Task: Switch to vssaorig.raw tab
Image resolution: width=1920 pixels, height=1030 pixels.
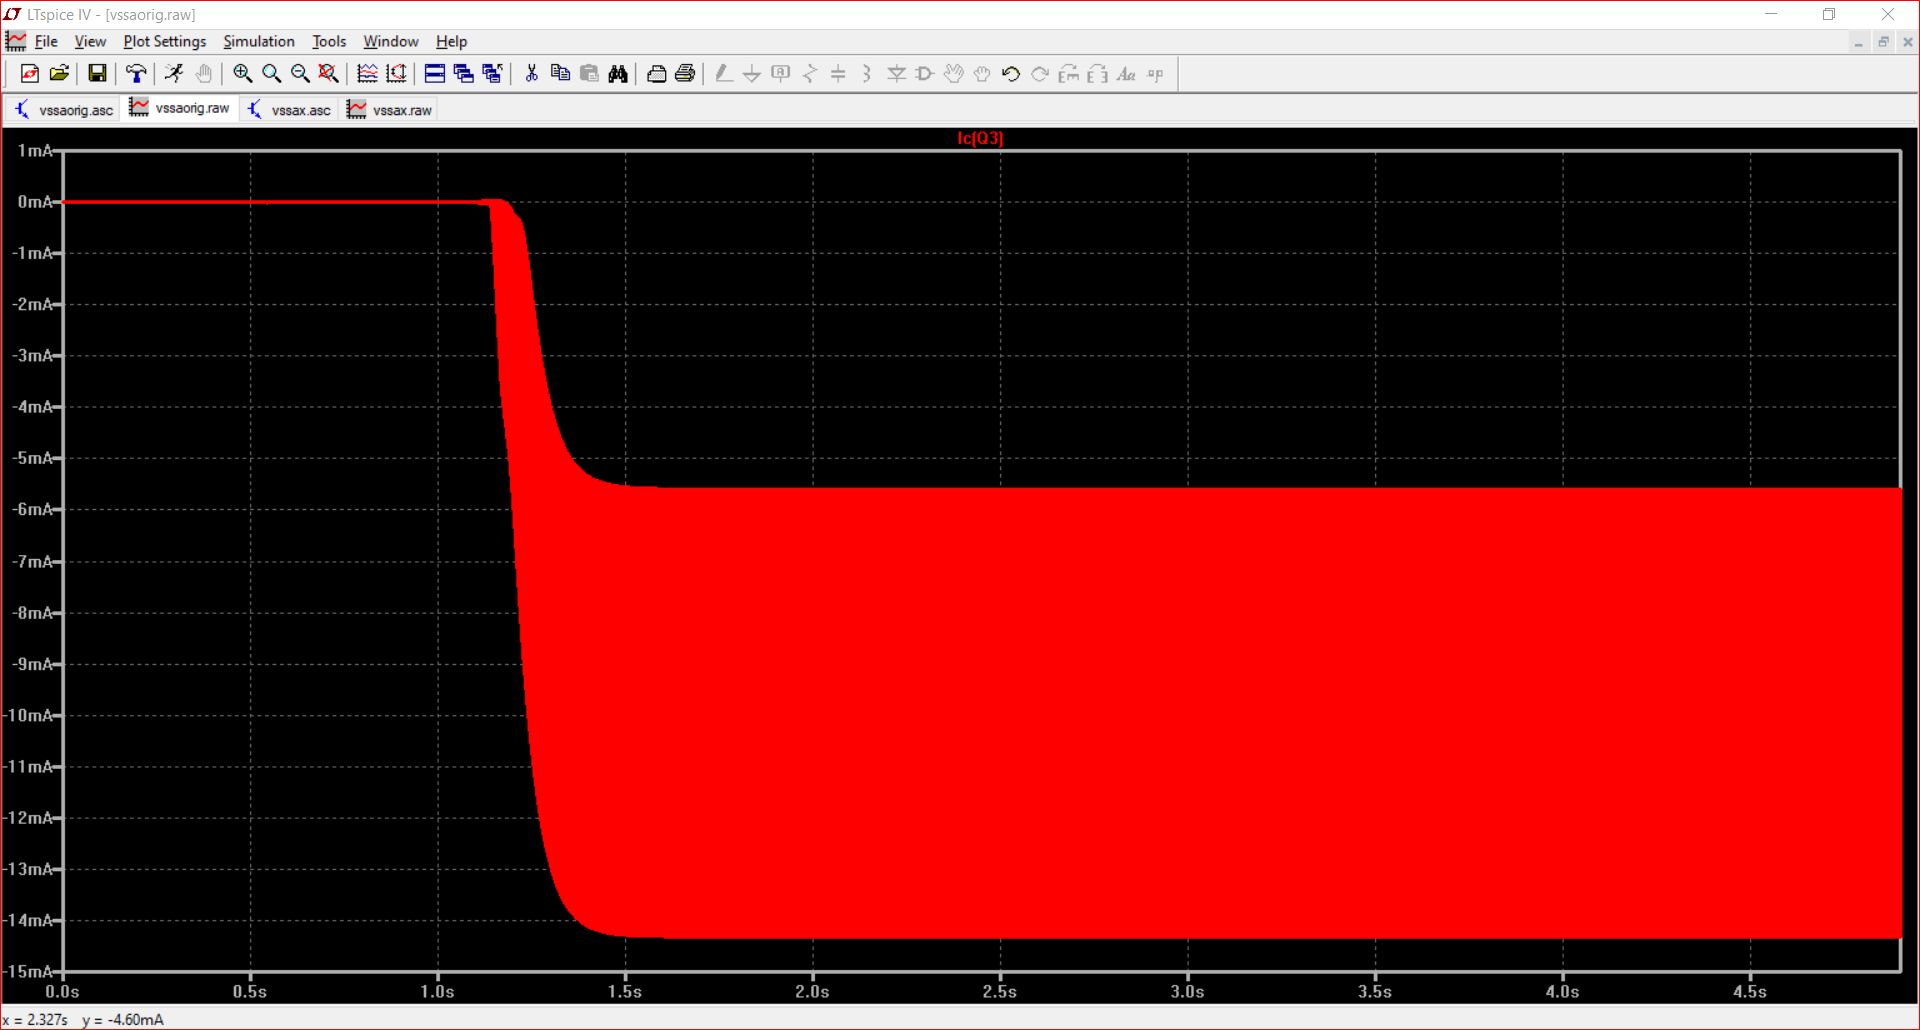Action: pos(180,108)
